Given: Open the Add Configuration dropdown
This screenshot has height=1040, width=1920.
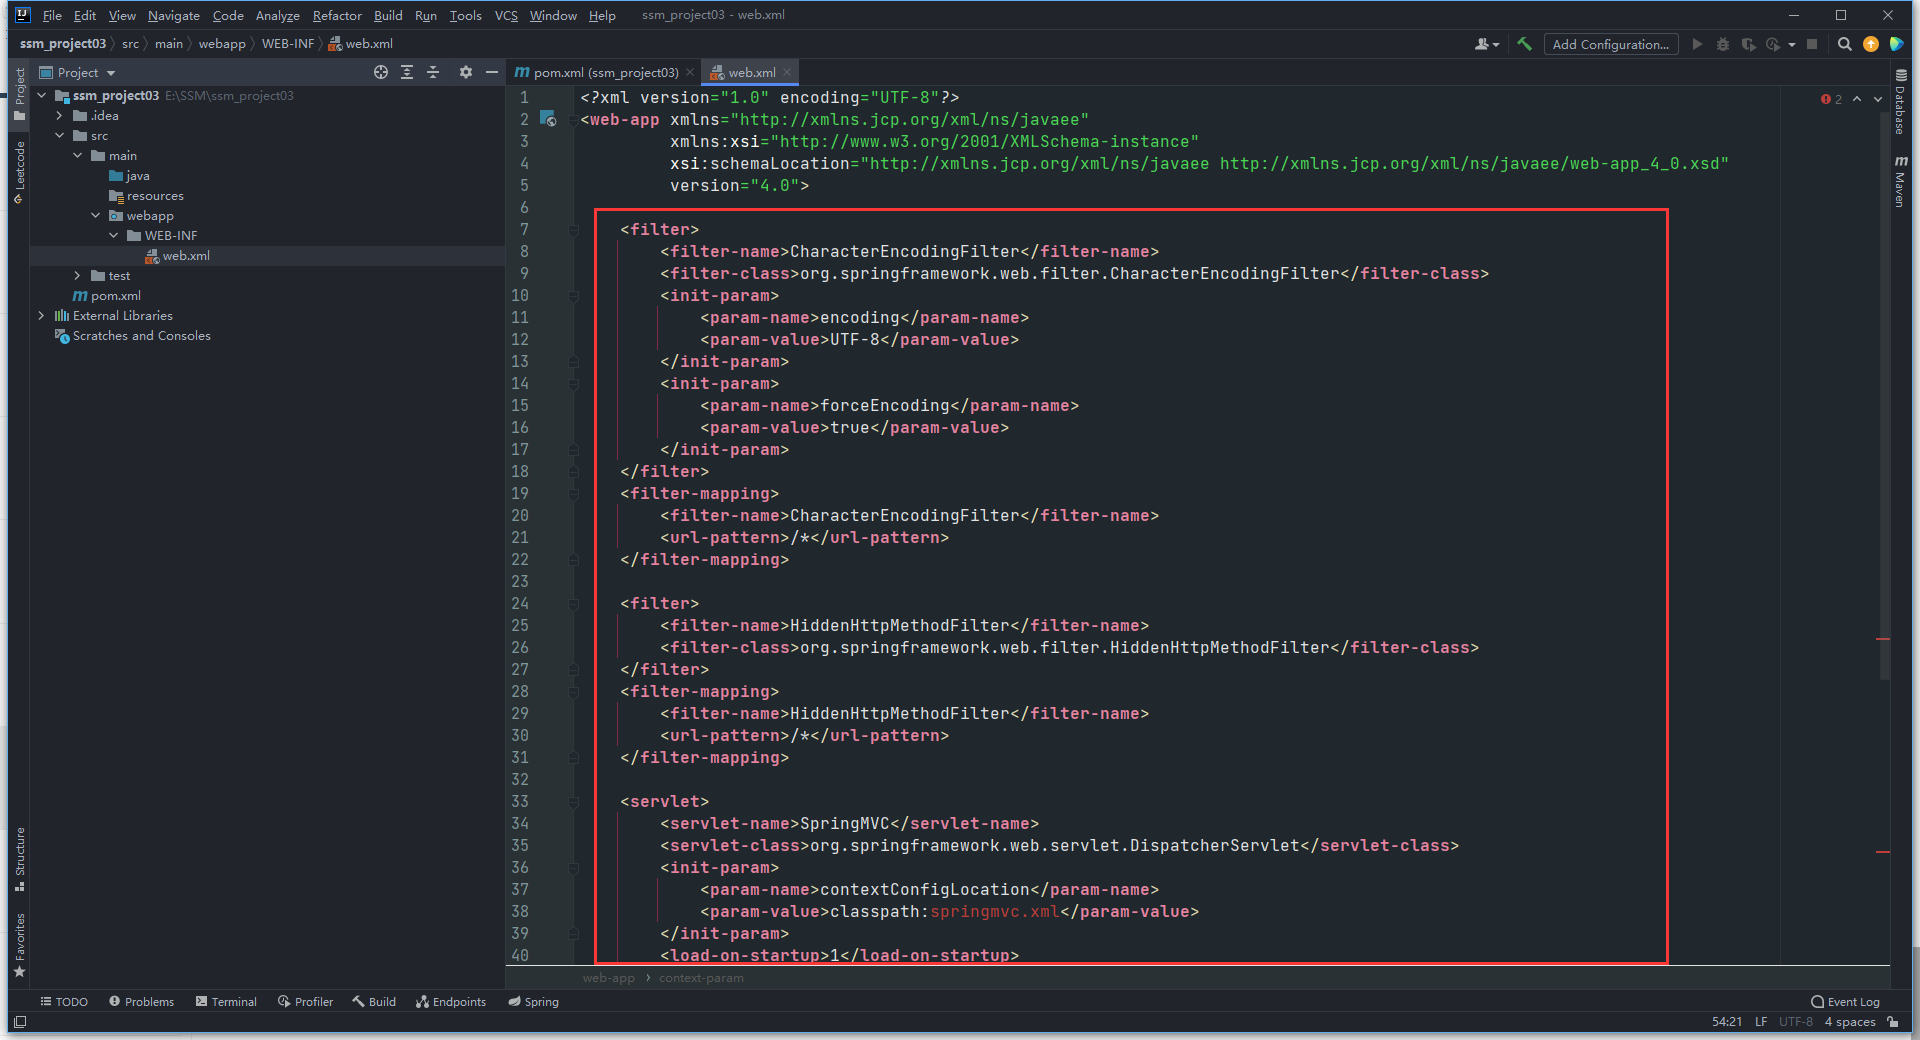Looking at the screenshot, I should 1610,44.
